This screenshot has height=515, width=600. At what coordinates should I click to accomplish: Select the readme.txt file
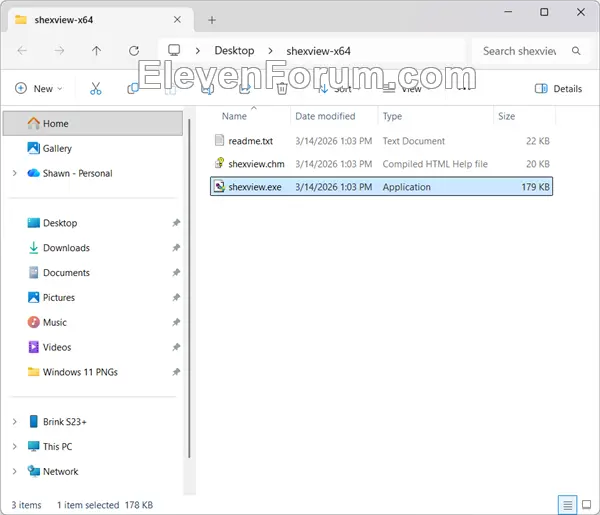(382, 141)
